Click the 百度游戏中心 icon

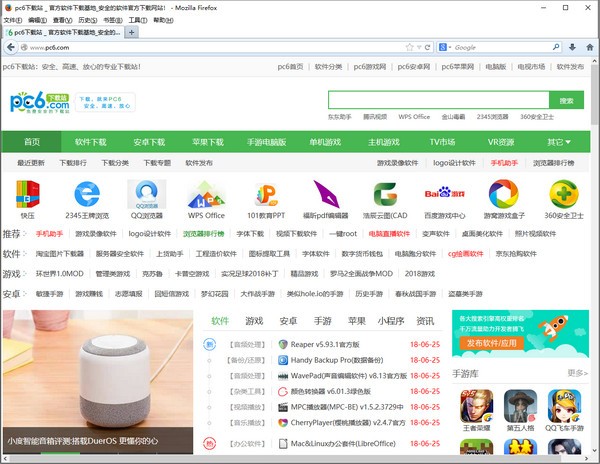[x=445, y=194]
